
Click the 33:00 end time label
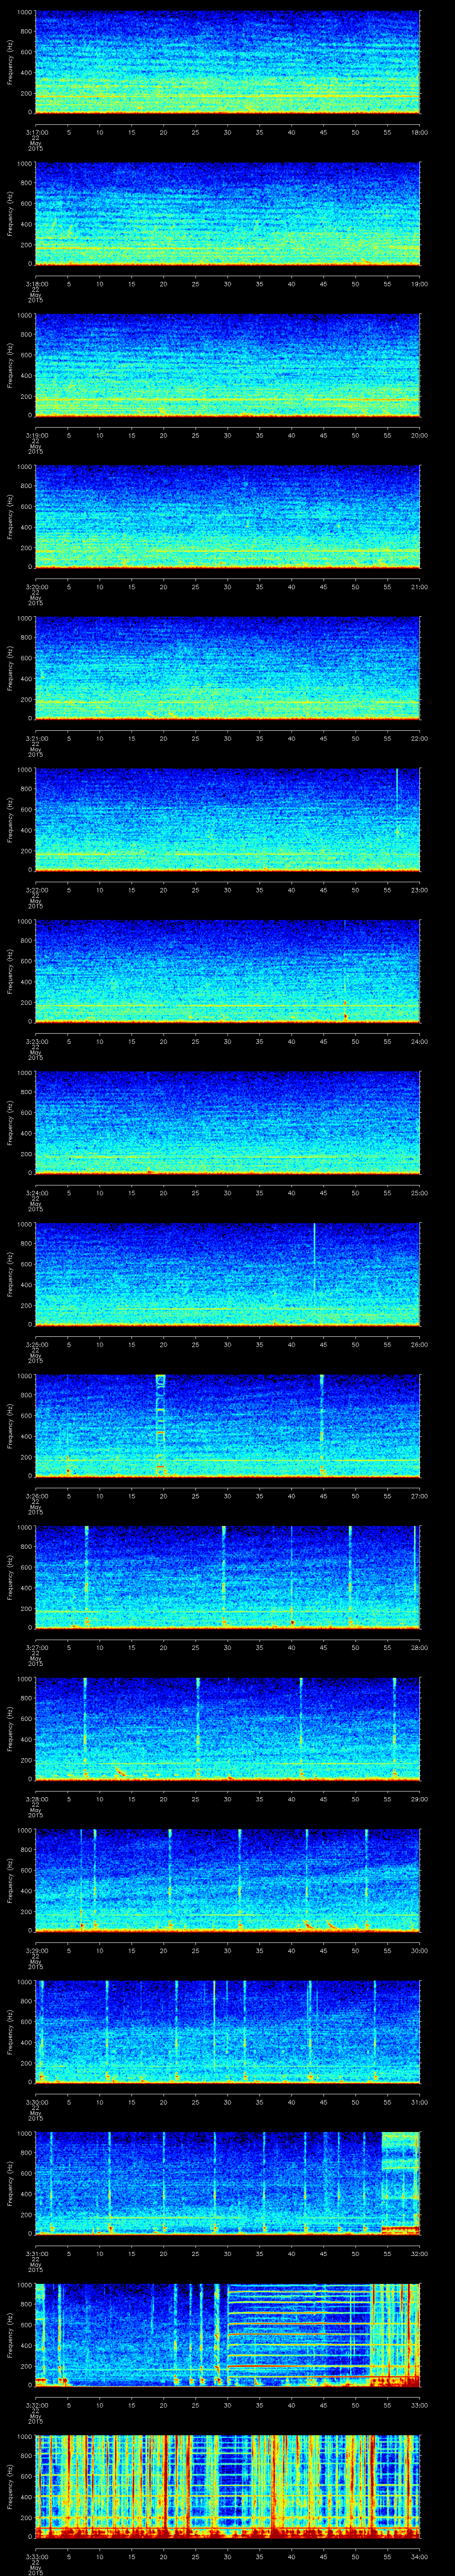(x=419, y=2404)
